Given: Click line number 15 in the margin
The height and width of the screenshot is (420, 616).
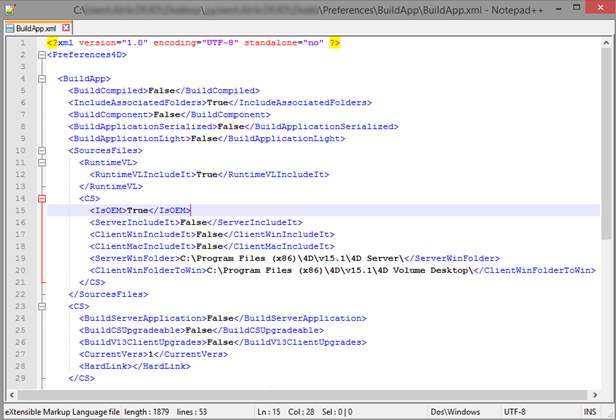Looking at the screenshot, I should 20,210.
